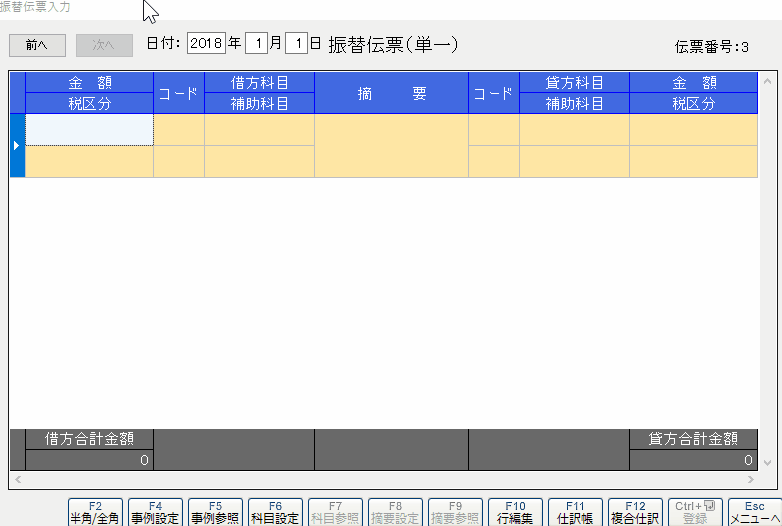This screenshot has height=526, width=782.
Task: Select the day input field
Action: click(x=296, y=44)
